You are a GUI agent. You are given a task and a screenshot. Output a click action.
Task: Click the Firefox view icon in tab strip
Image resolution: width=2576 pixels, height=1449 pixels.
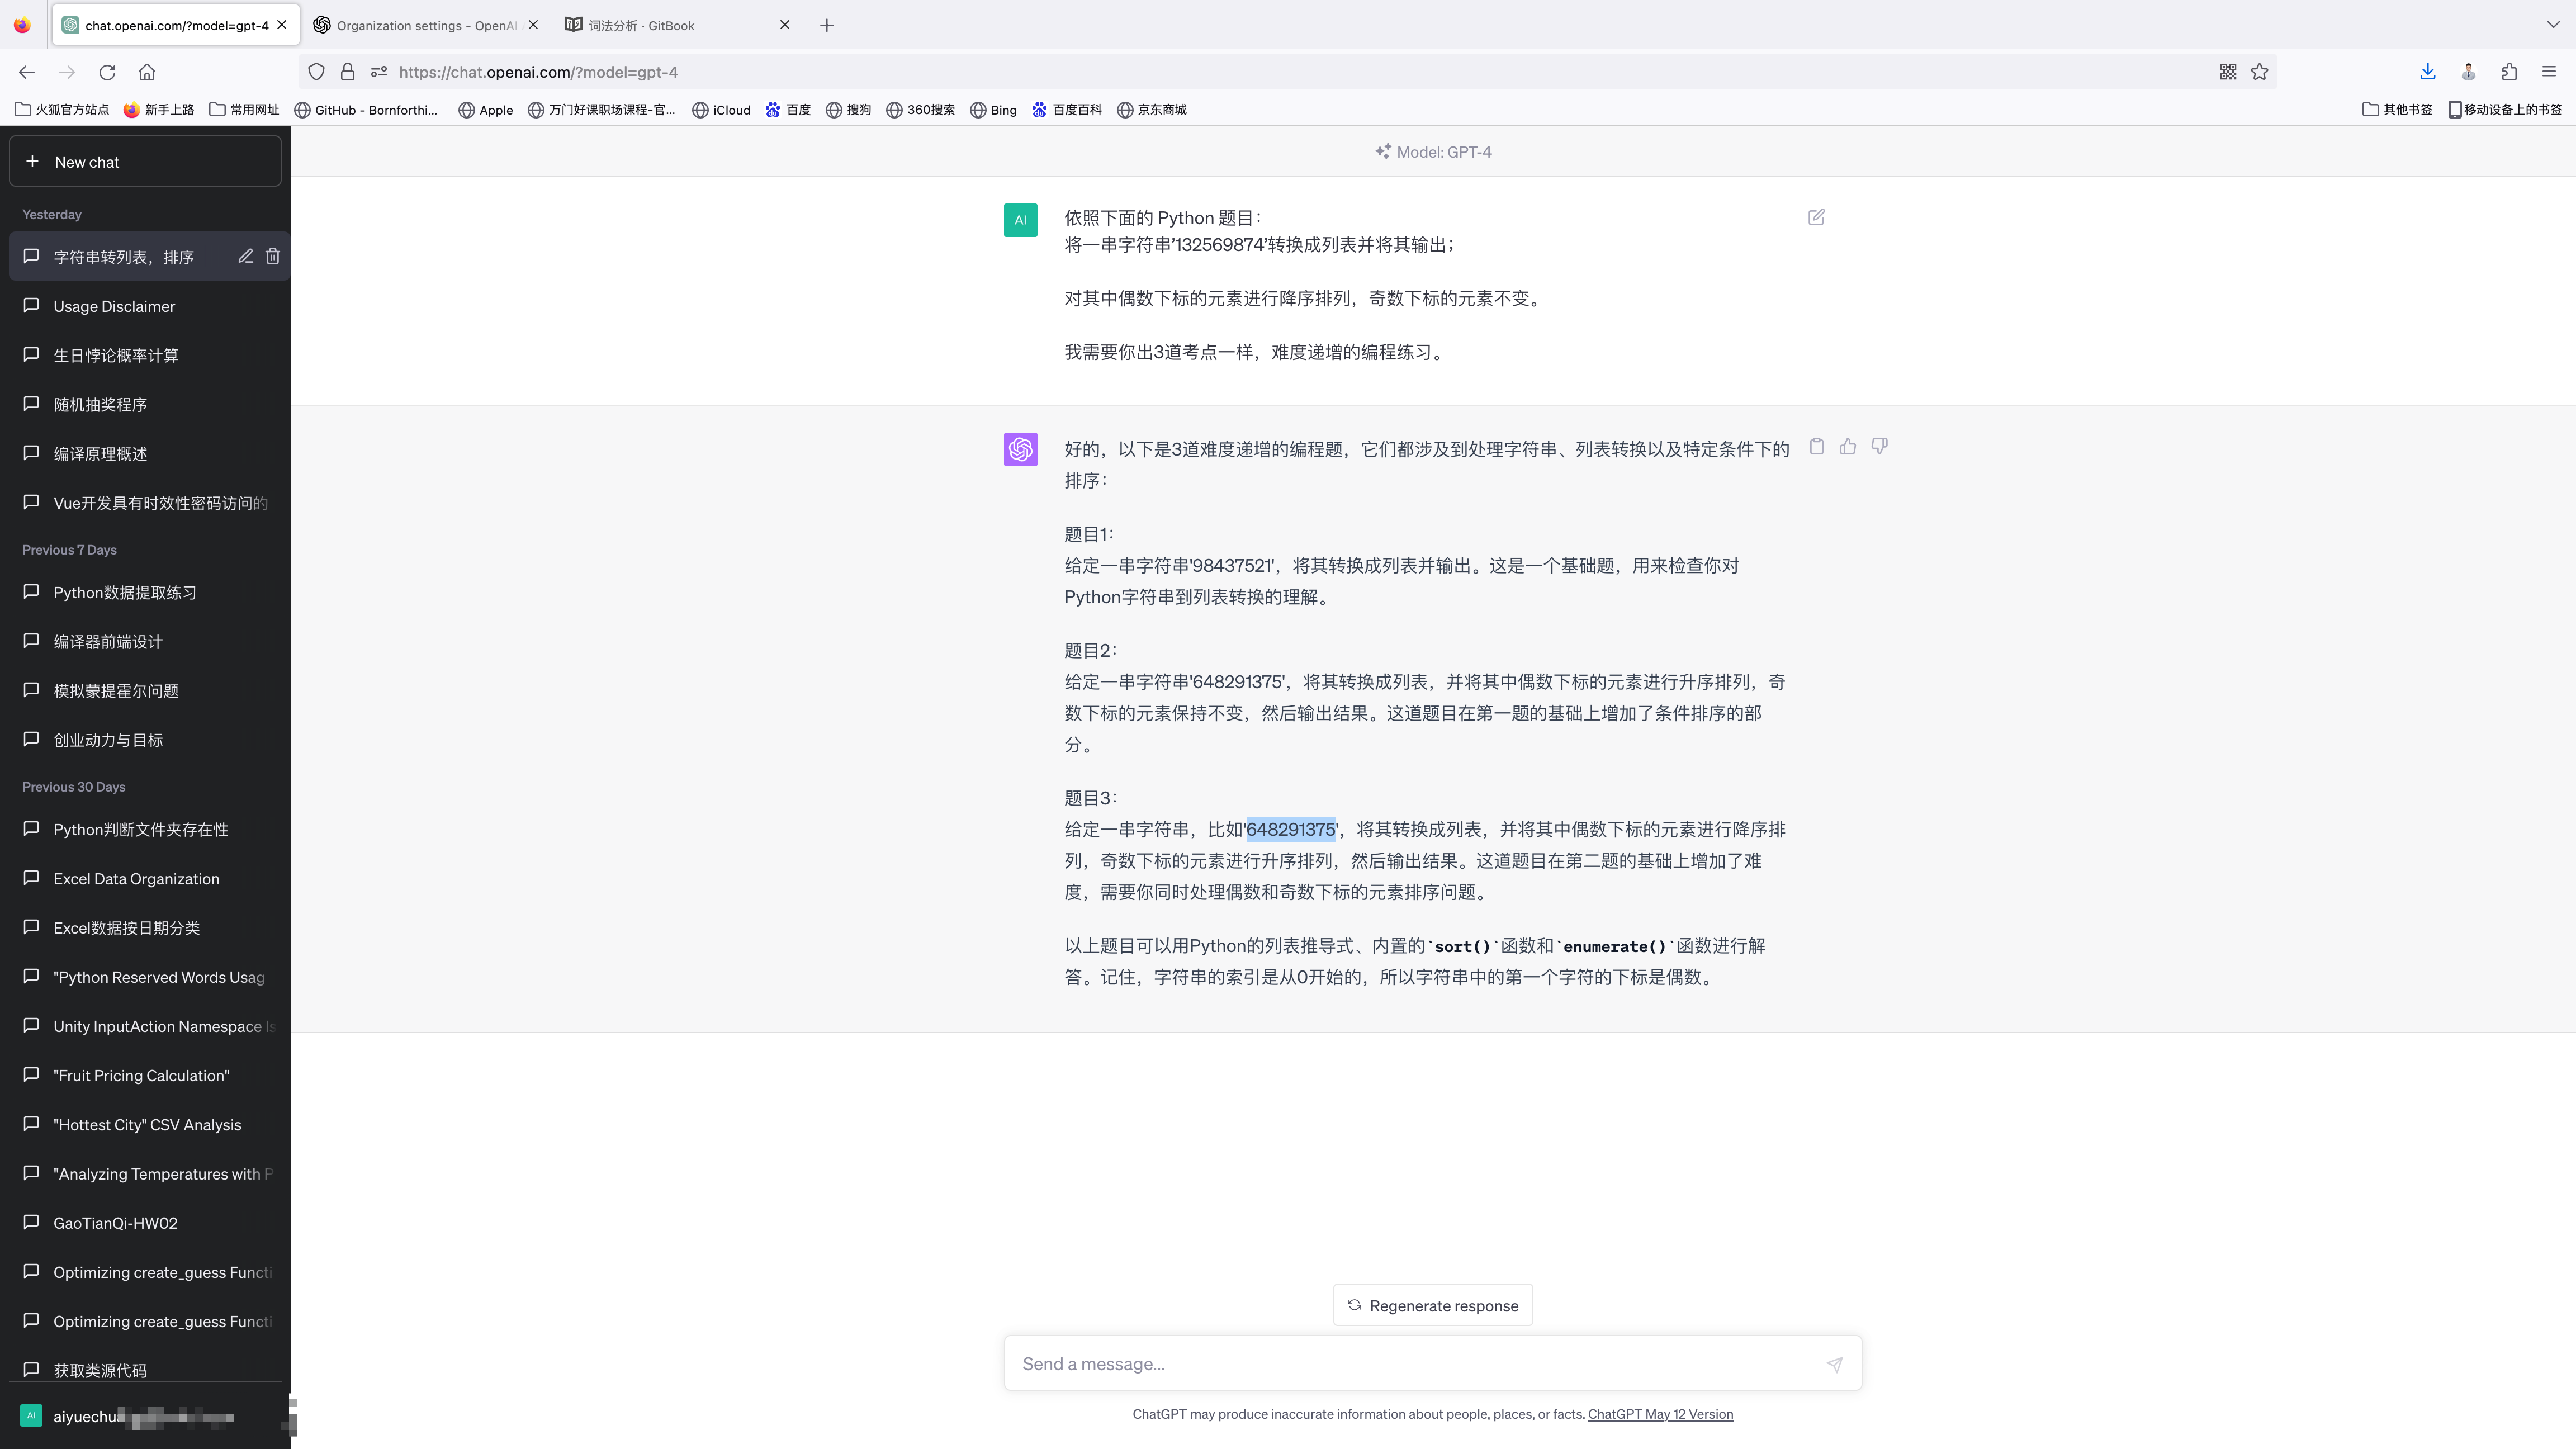click(22, 25)
